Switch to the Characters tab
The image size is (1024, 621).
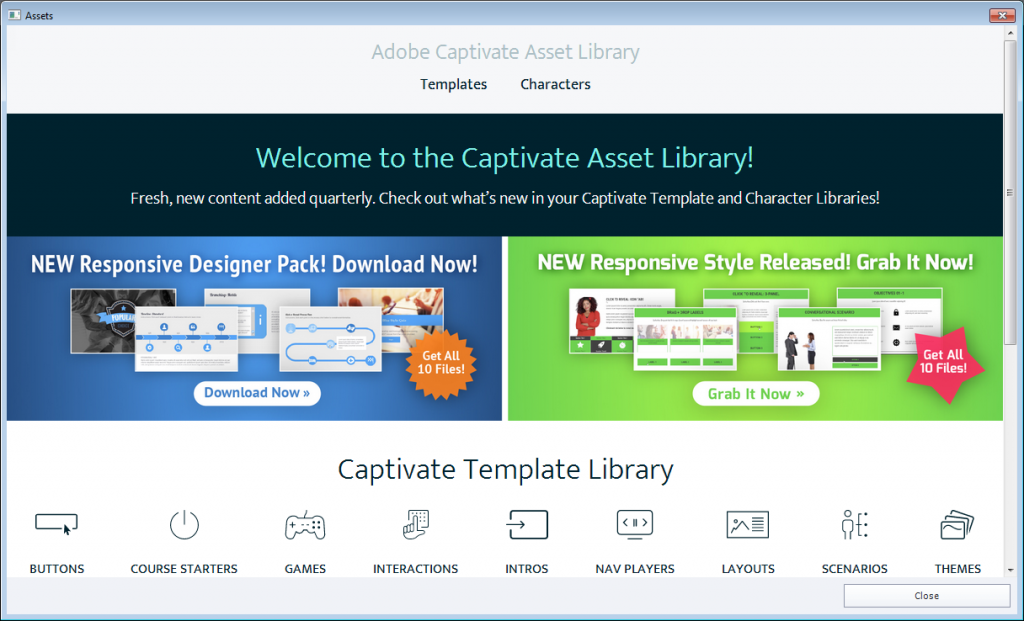tap(555, 84)
